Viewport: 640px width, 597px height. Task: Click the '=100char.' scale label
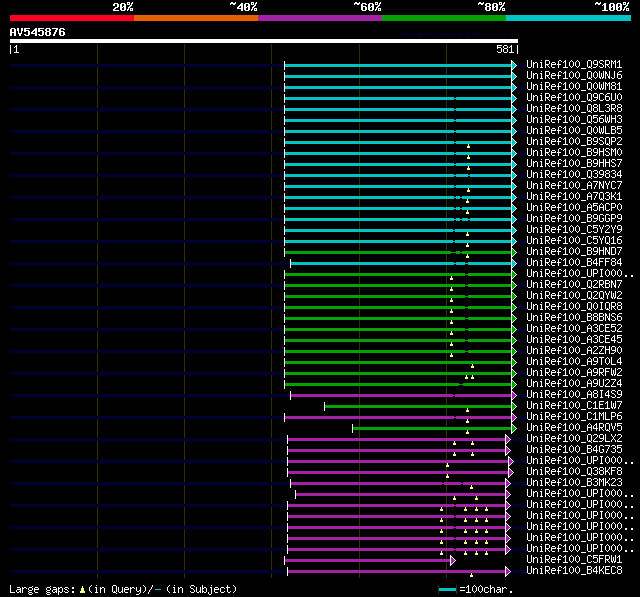tap(486, 589)
